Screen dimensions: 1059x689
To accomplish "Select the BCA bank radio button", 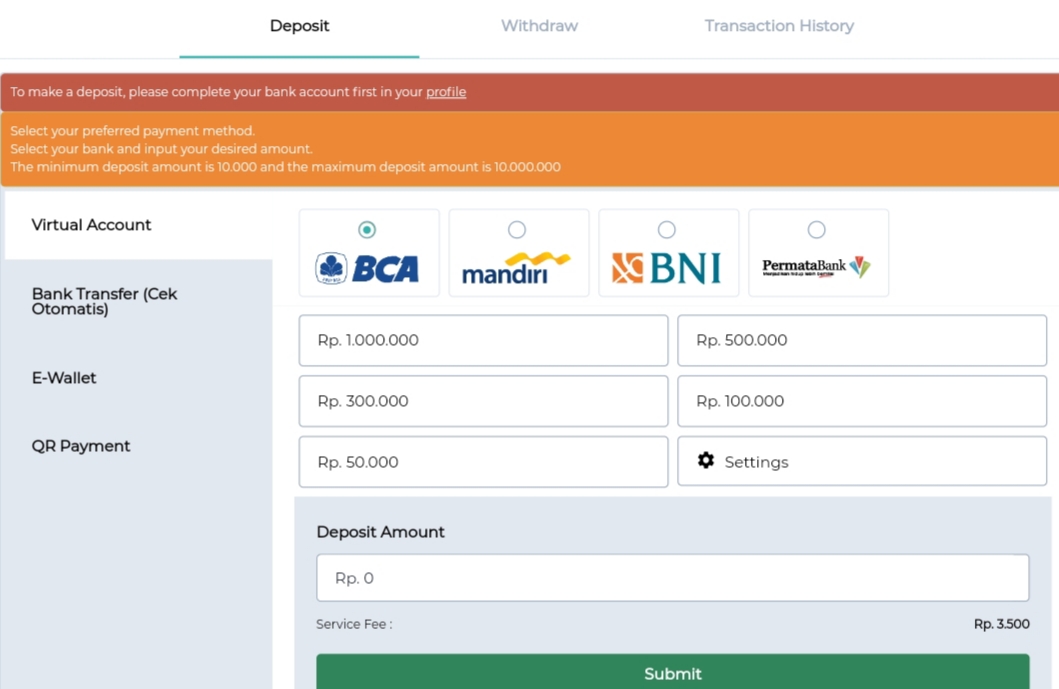I will [367, 230].
